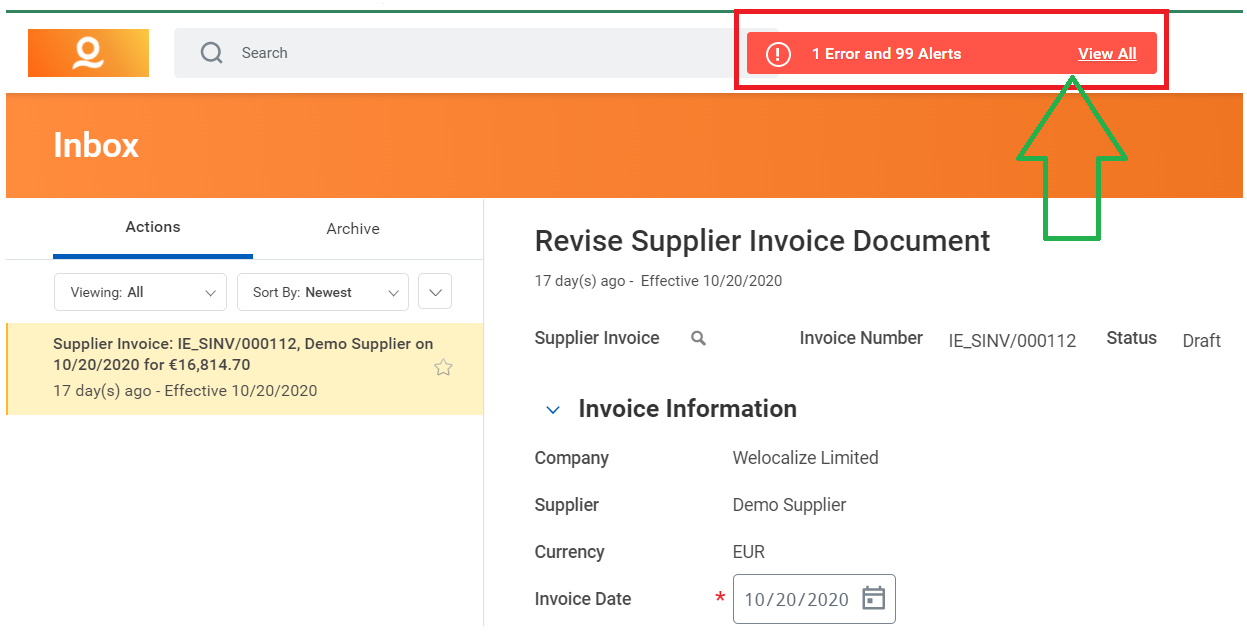Click the Revise Supplier Invoice Document heading
Viewport: 1247px width, 637px height.
coord(761,240)
